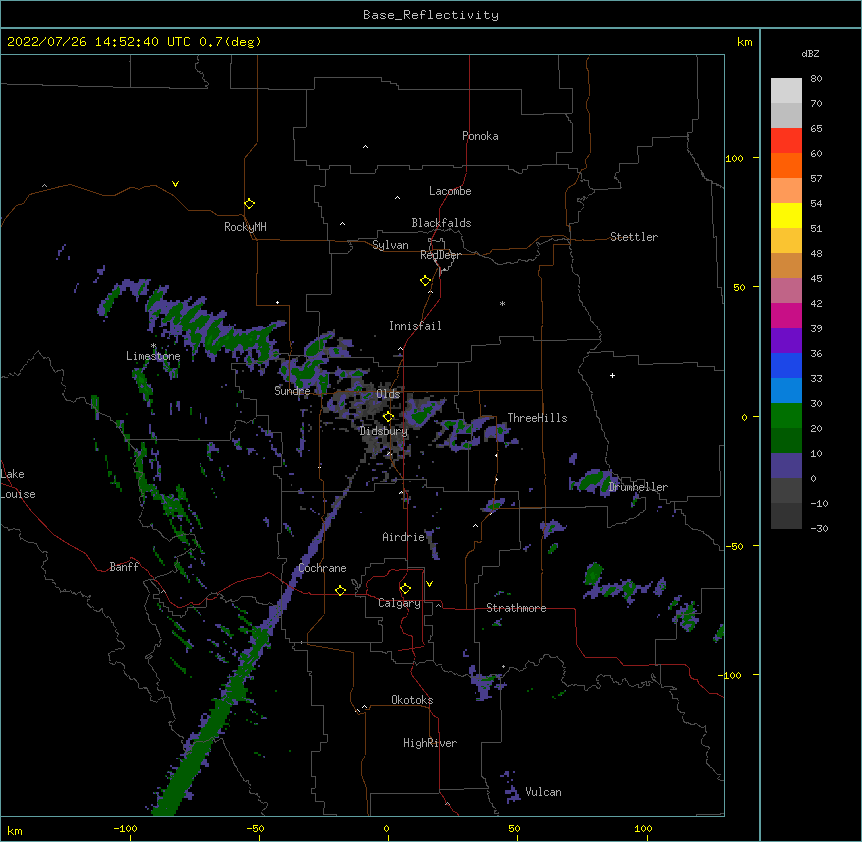Image resolution: width=862 pixels, height=842 pixels.
Task: Click the Lake Louise label
Action: (x=18, y=484)
